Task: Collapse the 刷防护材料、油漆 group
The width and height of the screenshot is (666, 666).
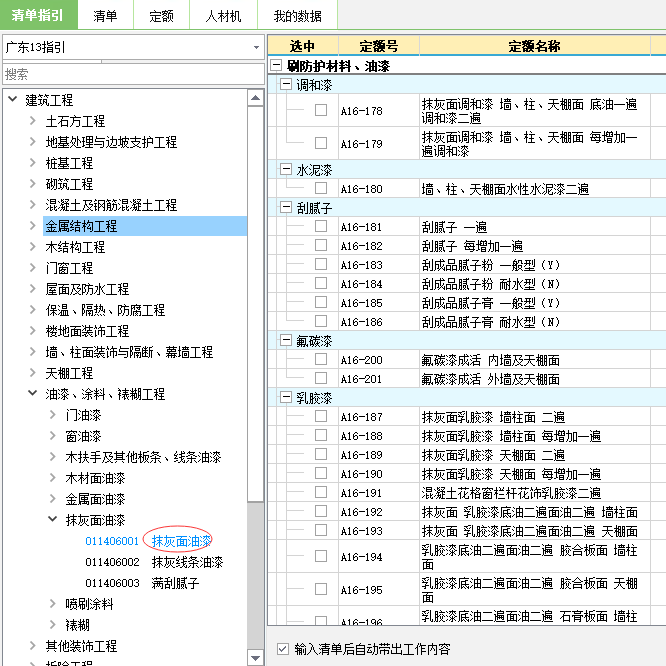Action: 276,65
